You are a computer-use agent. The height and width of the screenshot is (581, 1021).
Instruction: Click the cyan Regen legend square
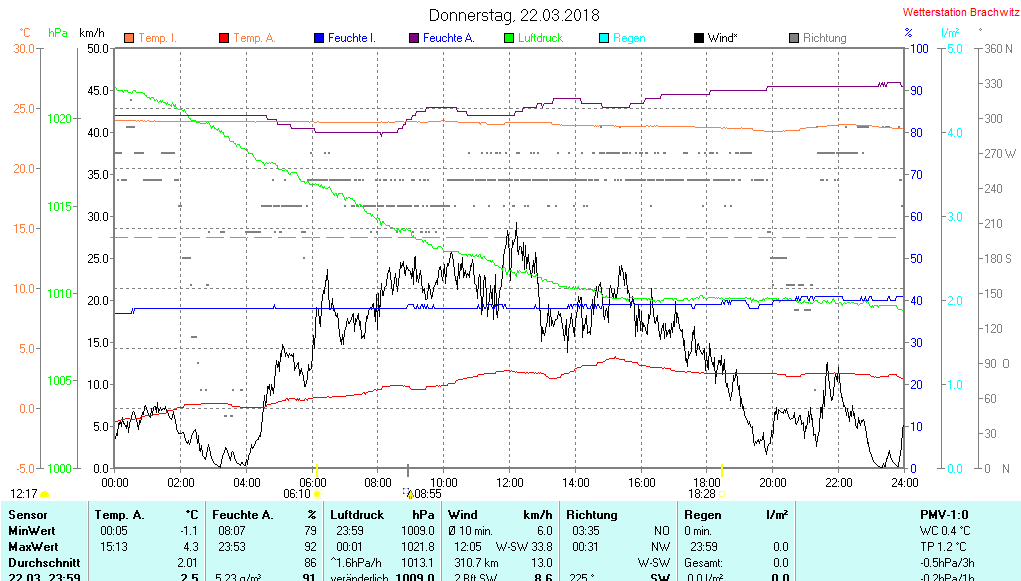[603, 38]
